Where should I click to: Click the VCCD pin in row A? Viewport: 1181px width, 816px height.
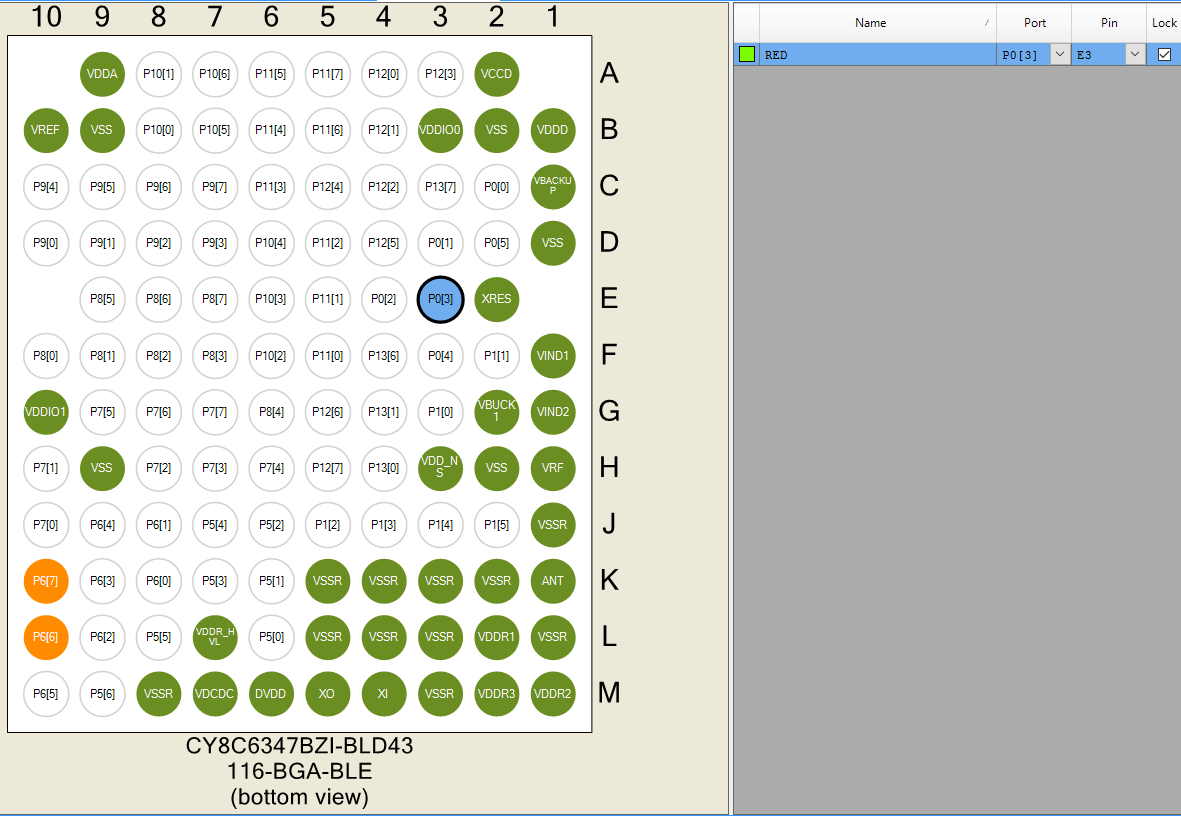[496, 74]
